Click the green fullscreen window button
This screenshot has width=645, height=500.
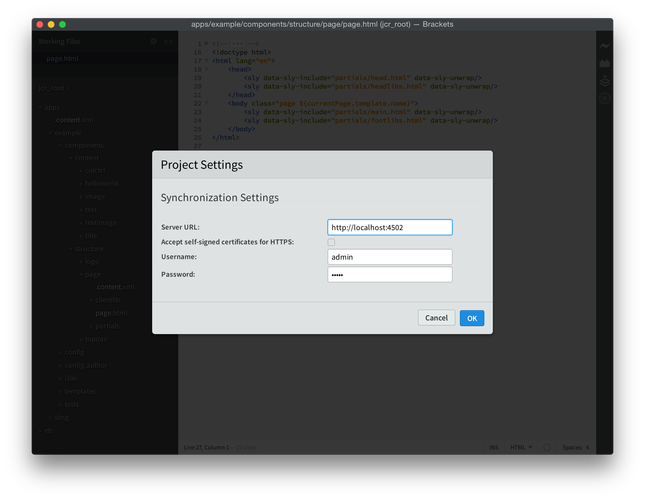tap(63, 23)
